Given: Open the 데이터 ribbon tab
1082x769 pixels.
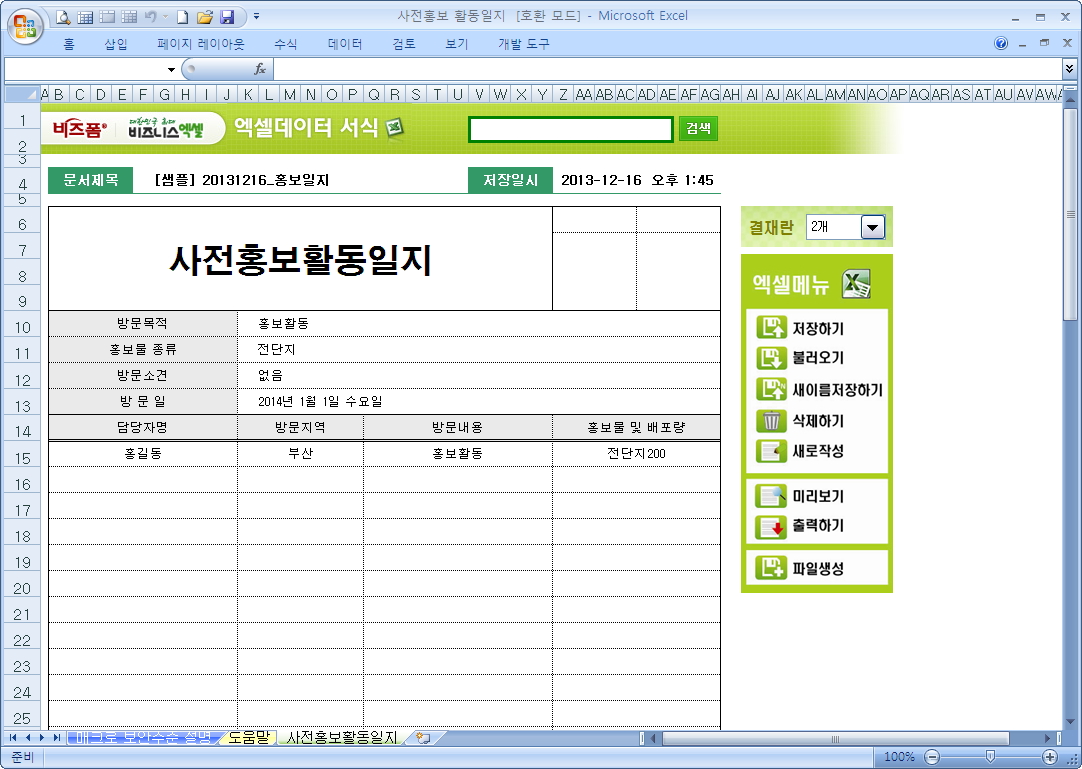Looking at the screenshot, I should [345, 44].
